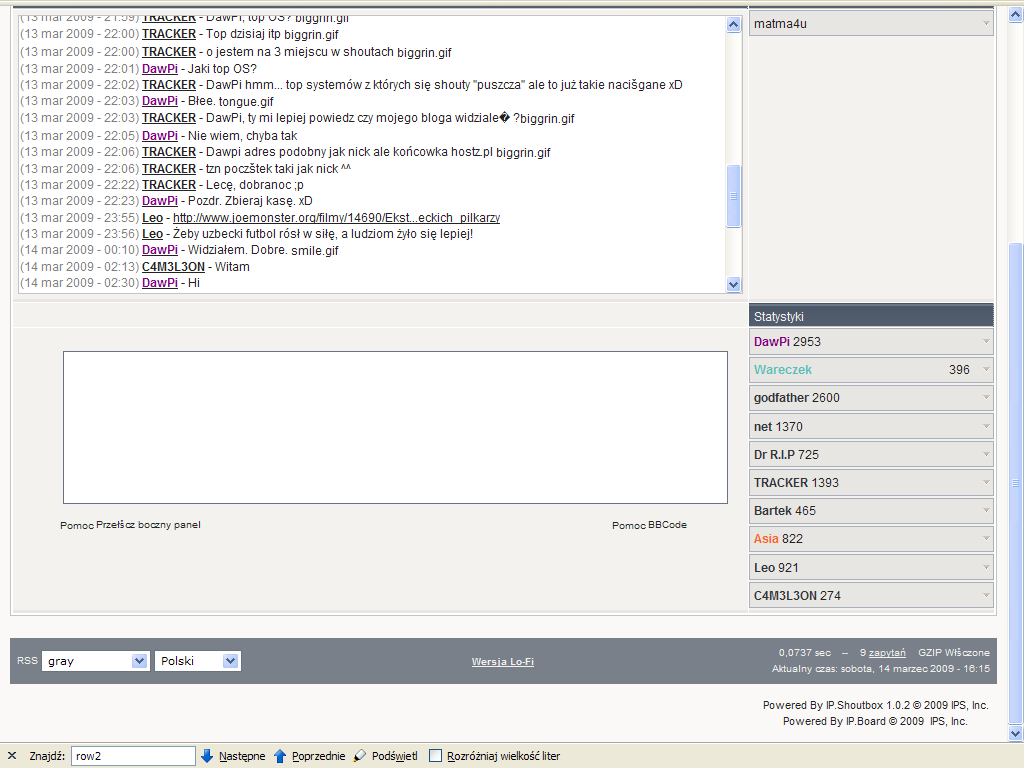Screen dimensions: 1024x768
Task: Click the Podświetl highlighter icon
Action: 361,756
